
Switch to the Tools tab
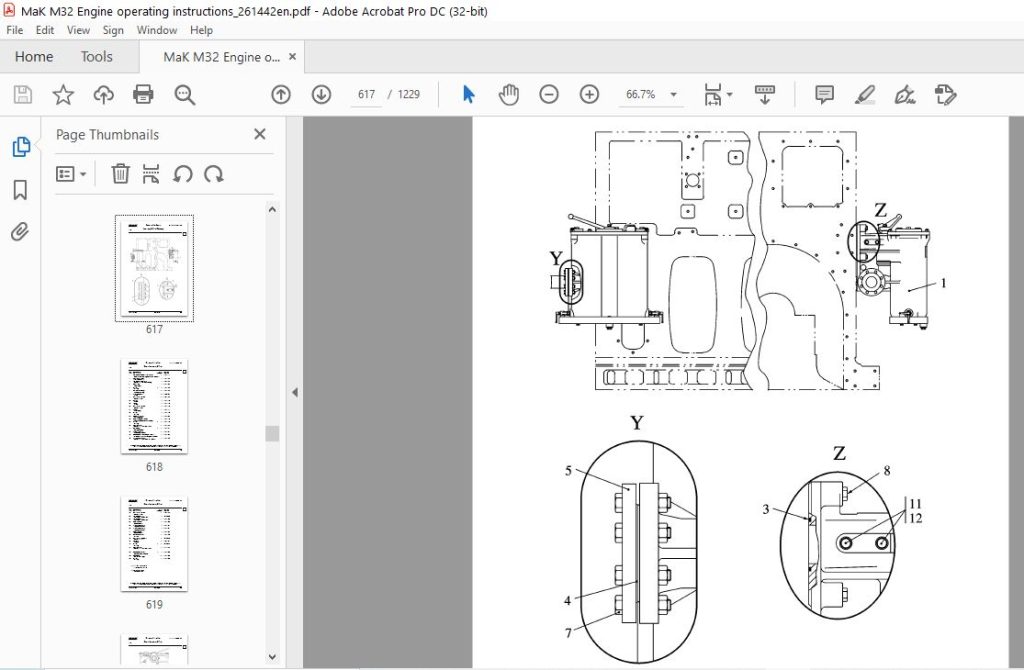tap(97, 57)
